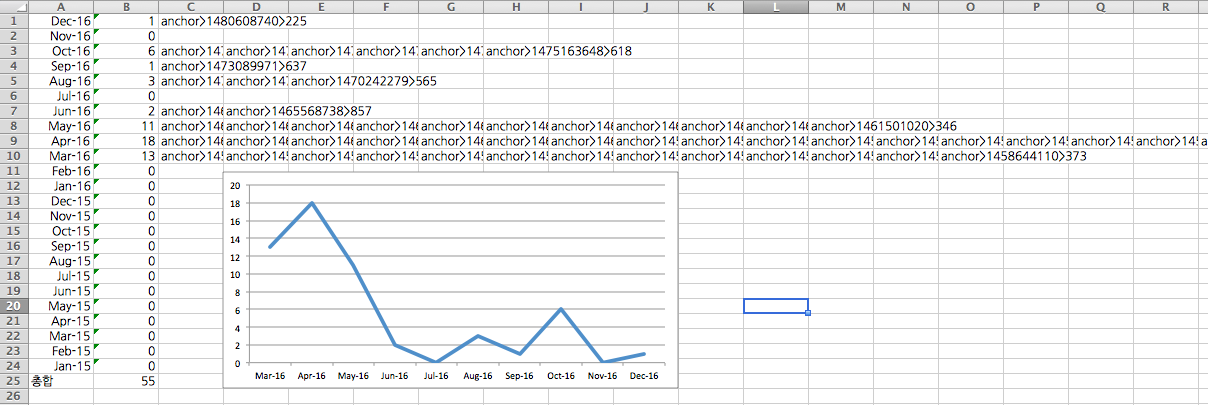Select the column A header
The image size is (1208, 405).
pos(63,6)
